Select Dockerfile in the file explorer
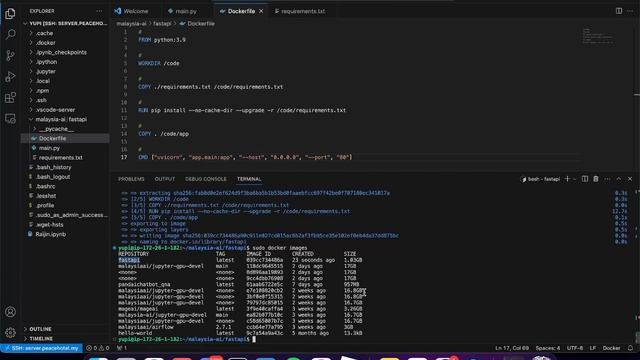The width and height of the screenshot is (640, 360). click(65, 139)
